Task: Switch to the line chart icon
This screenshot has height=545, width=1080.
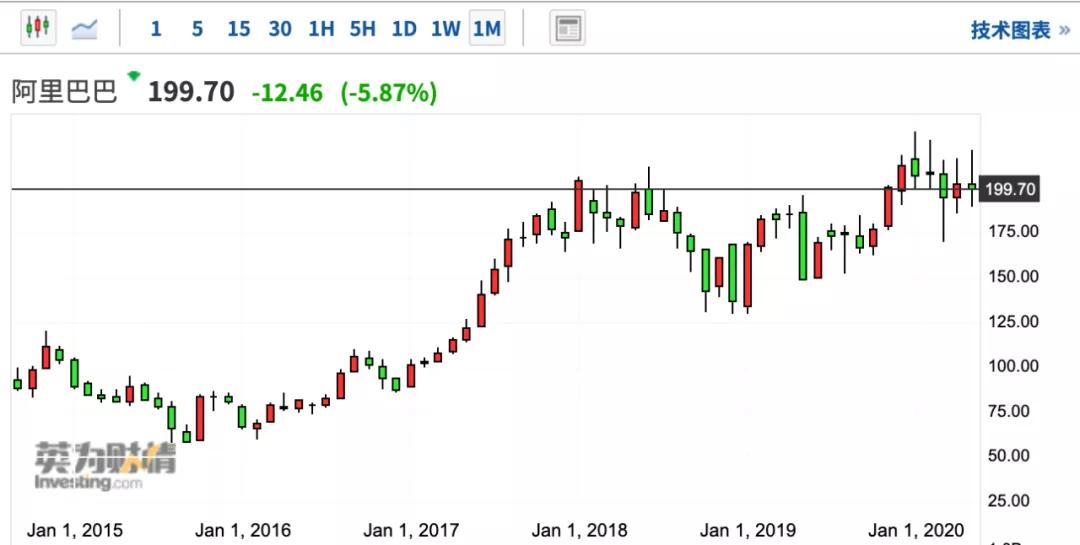Action: tap(84, 28)
